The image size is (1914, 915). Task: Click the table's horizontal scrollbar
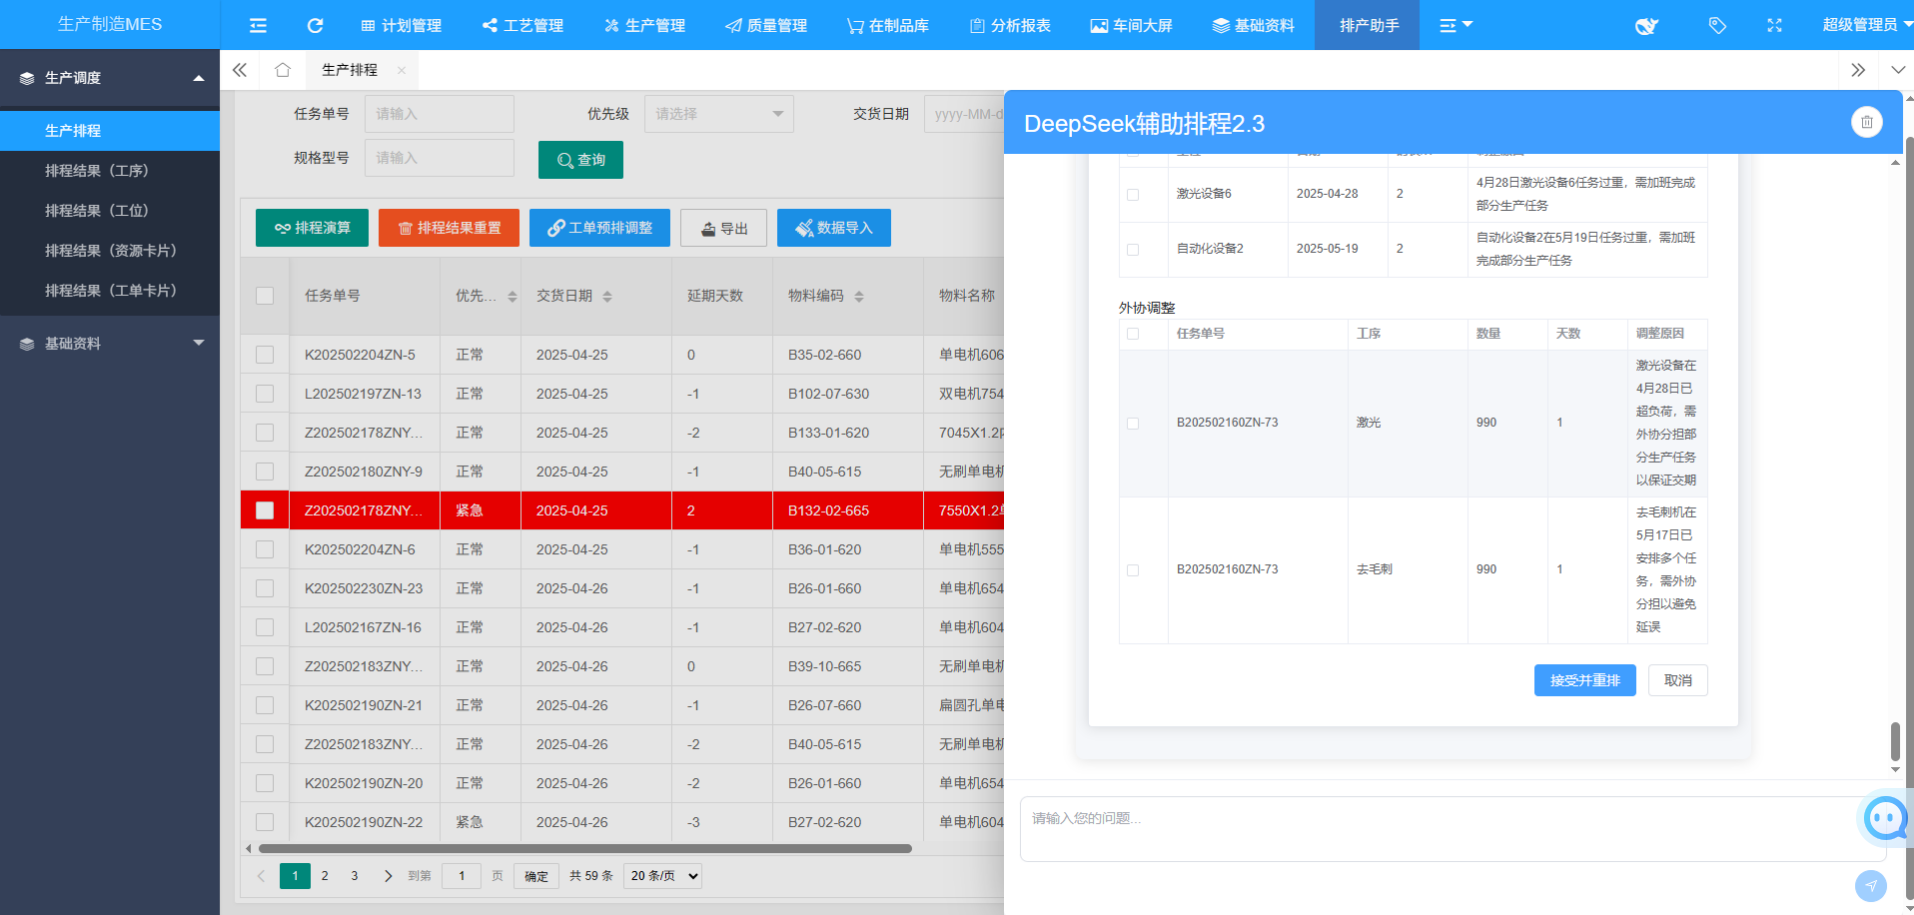585,848
